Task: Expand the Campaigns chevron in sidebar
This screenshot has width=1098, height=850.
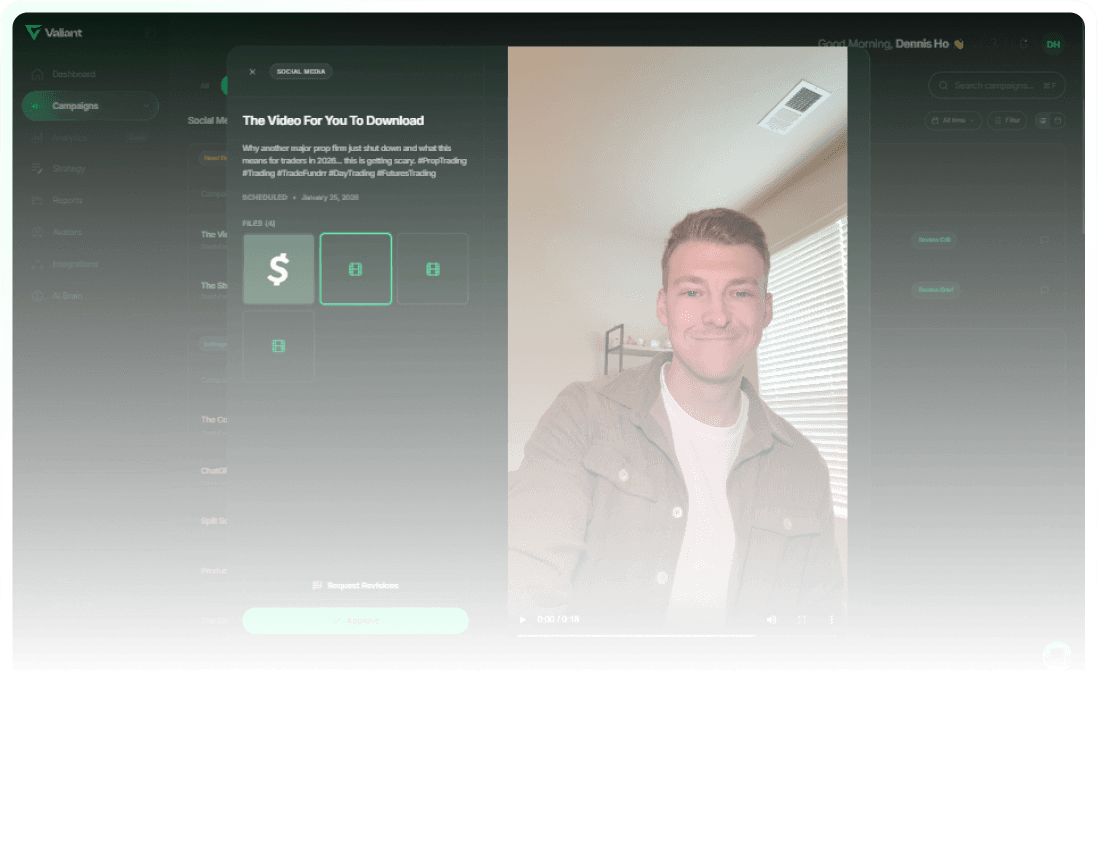Action: click(146, 106)
